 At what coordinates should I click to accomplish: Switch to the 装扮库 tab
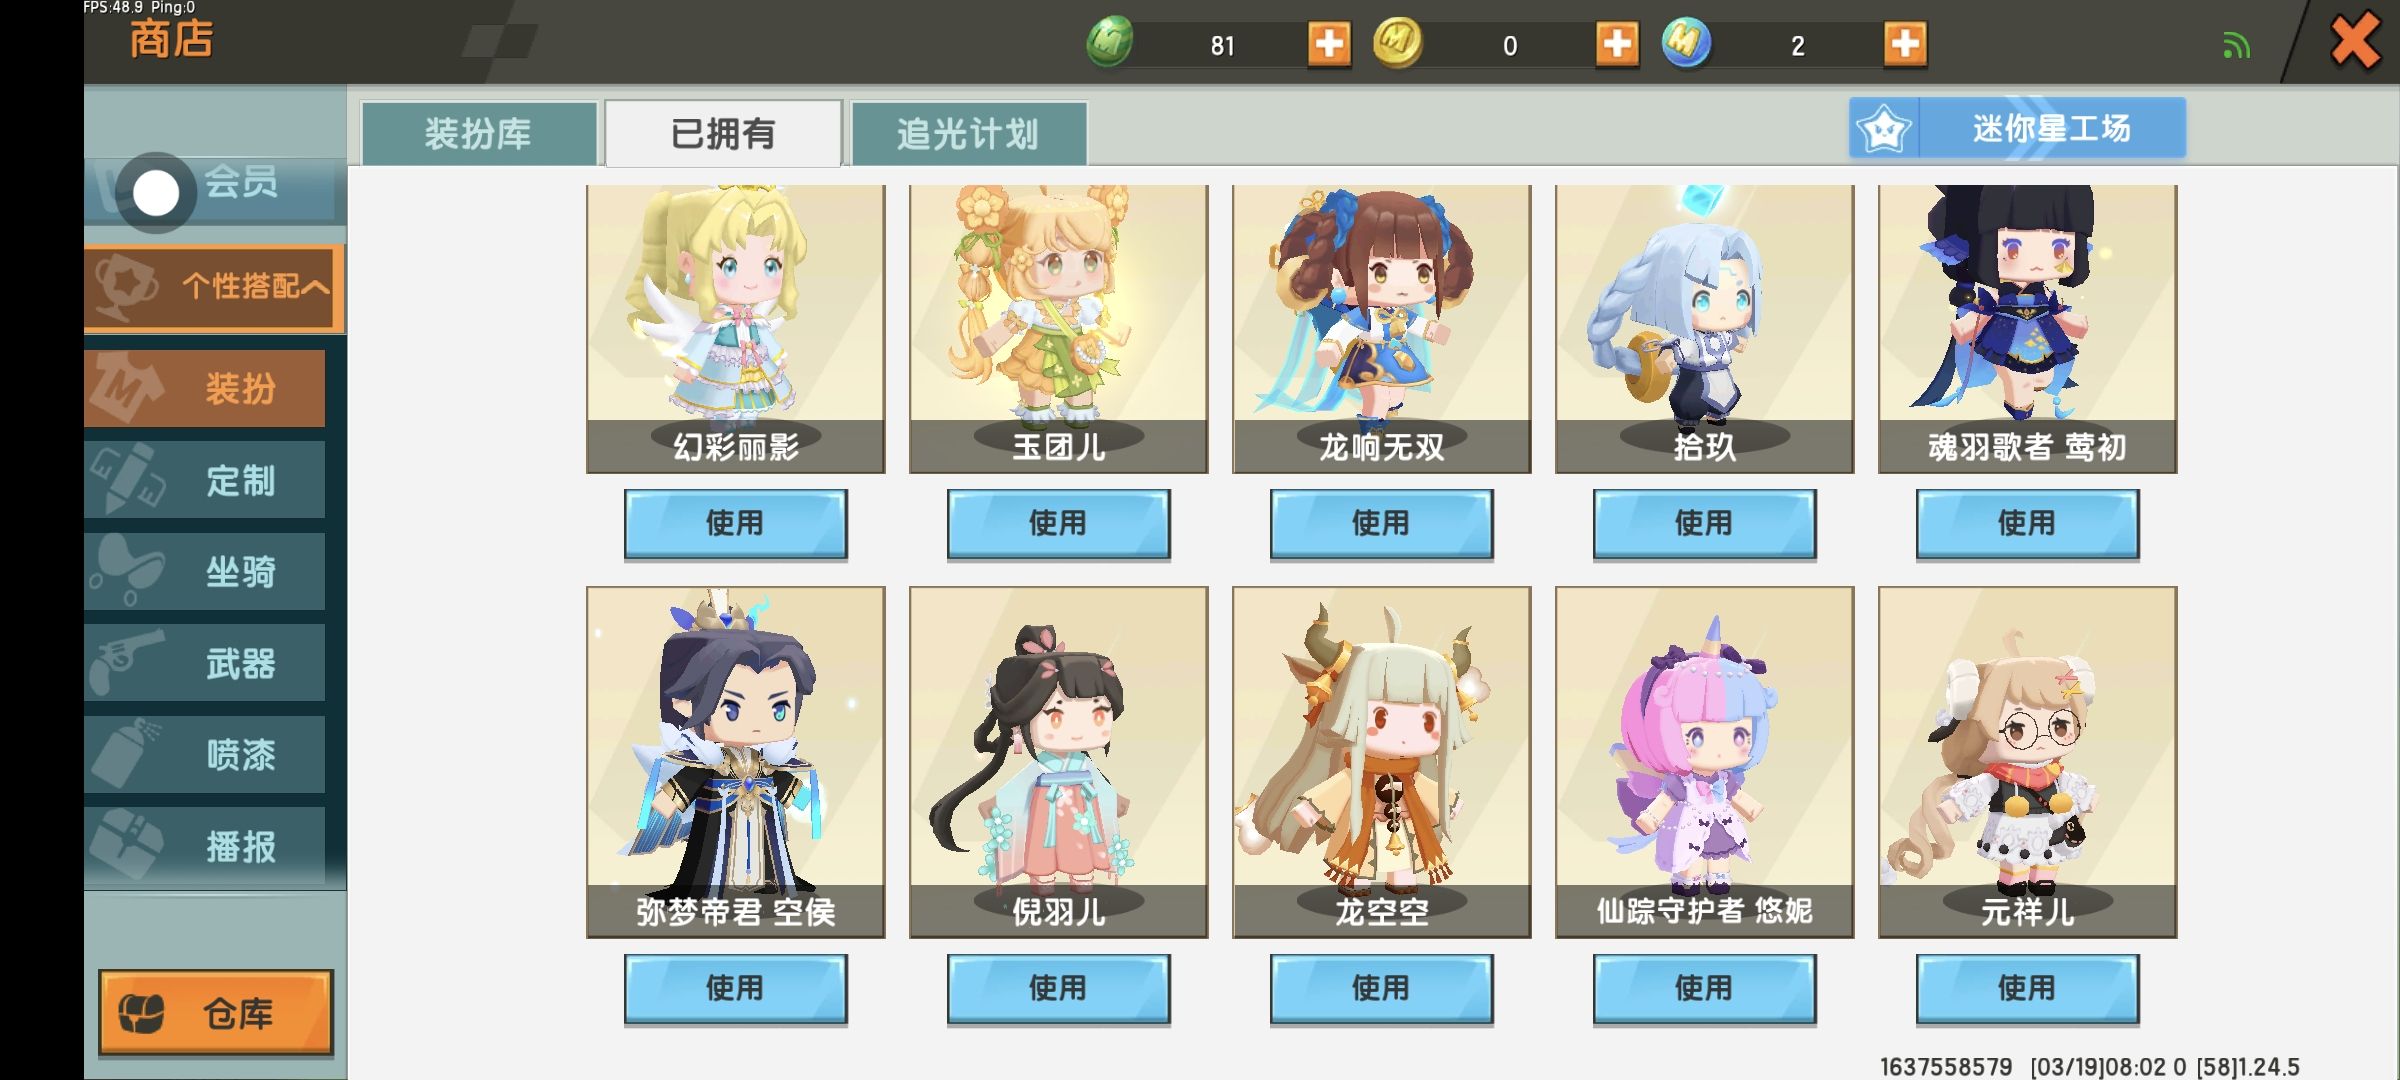(479, 133)
